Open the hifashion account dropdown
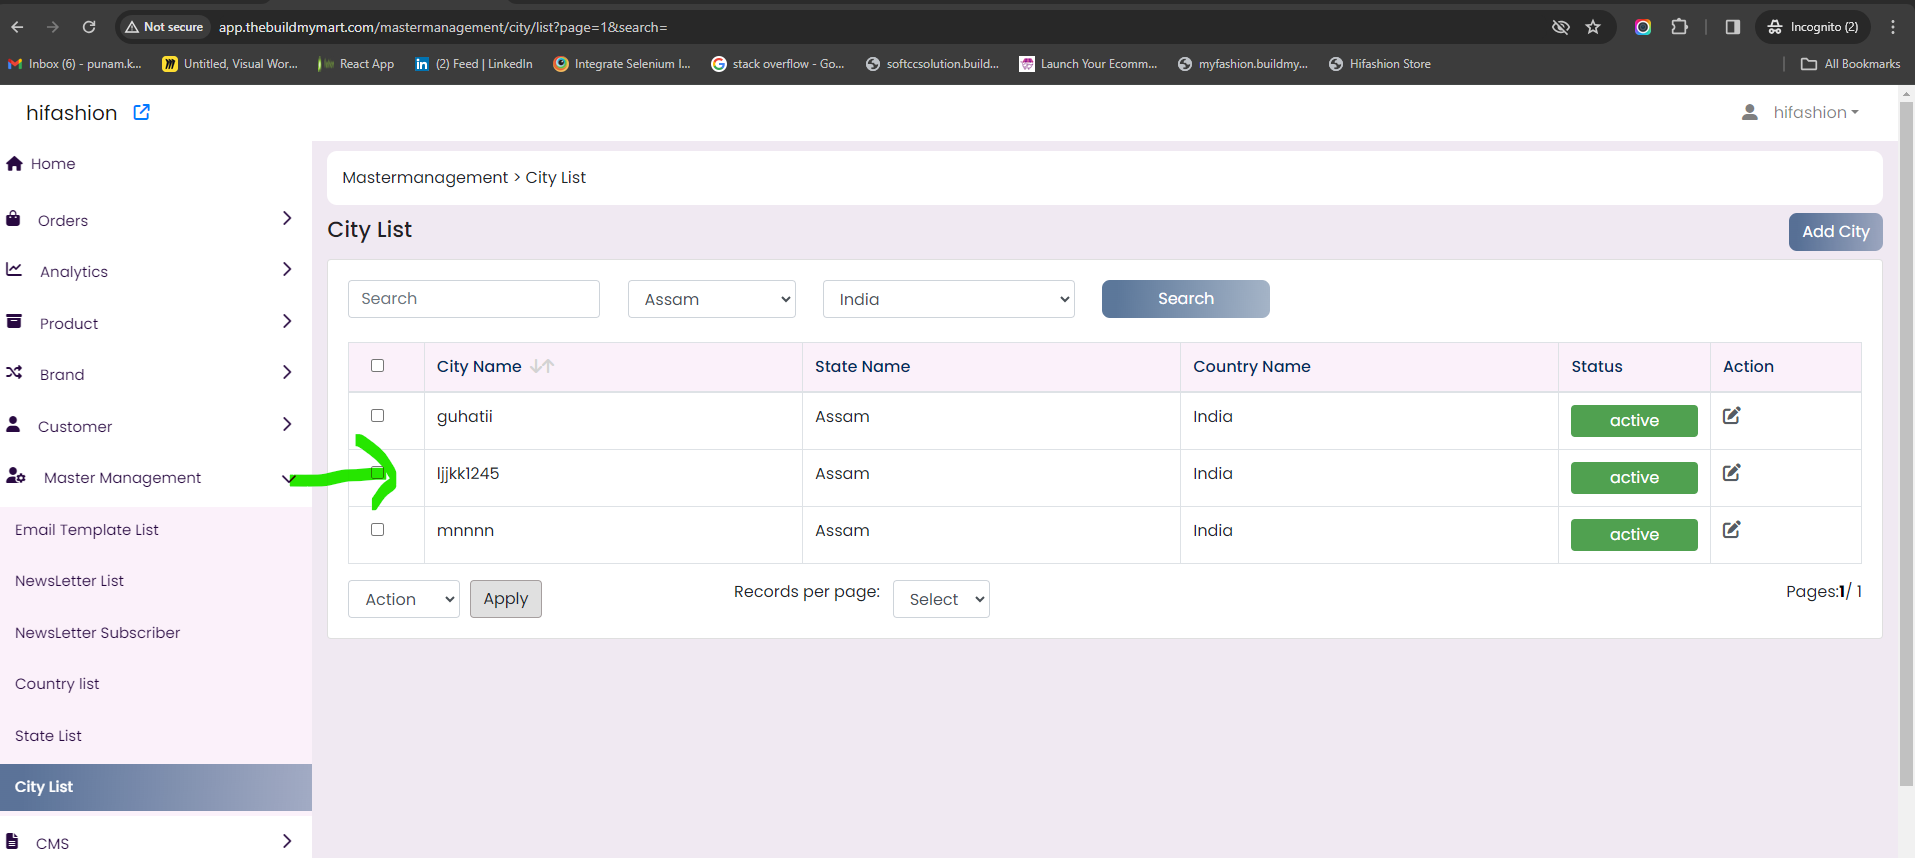The width and height of the screenshot is (1915, 858). click(x=1816, y=112)
